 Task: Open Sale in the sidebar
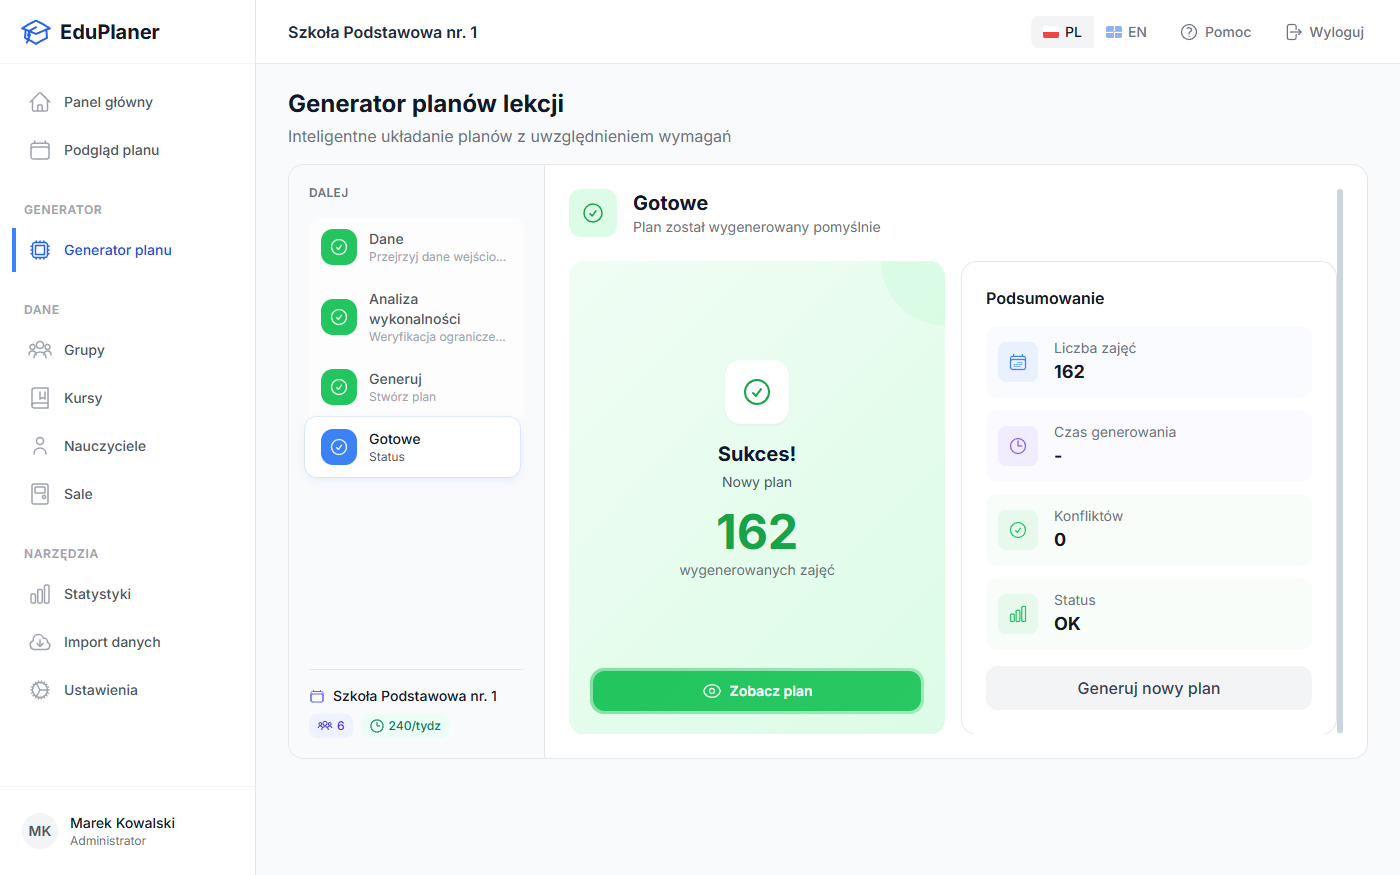point(78,494)
